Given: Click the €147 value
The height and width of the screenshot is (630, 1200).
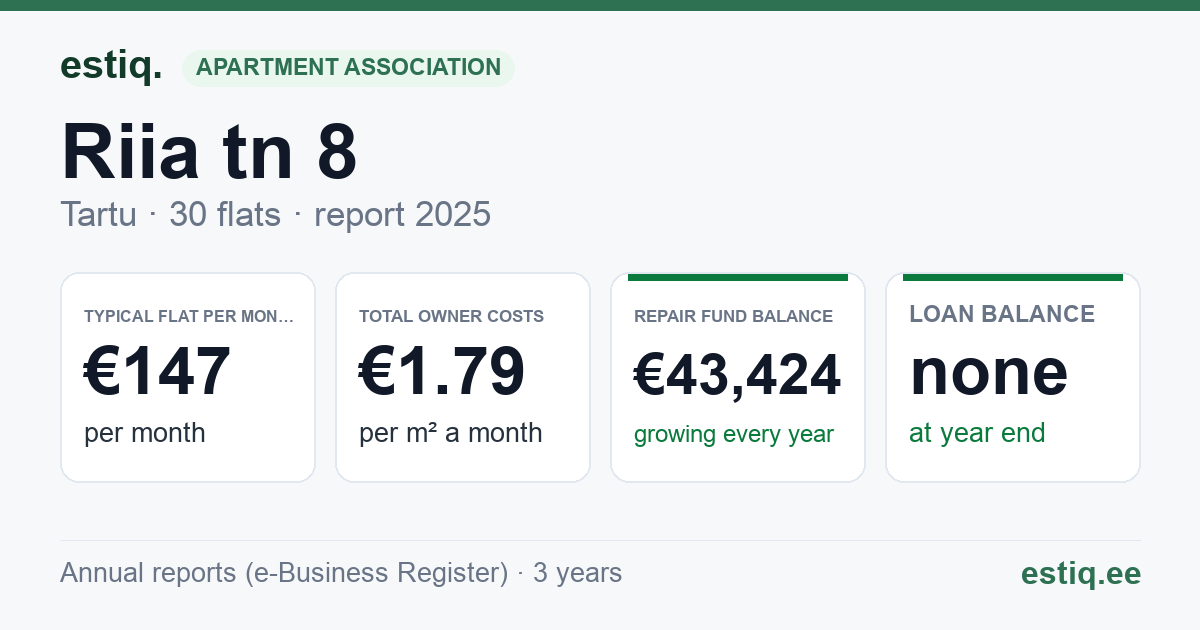Looking at the screenshot, I should (158, 371).
